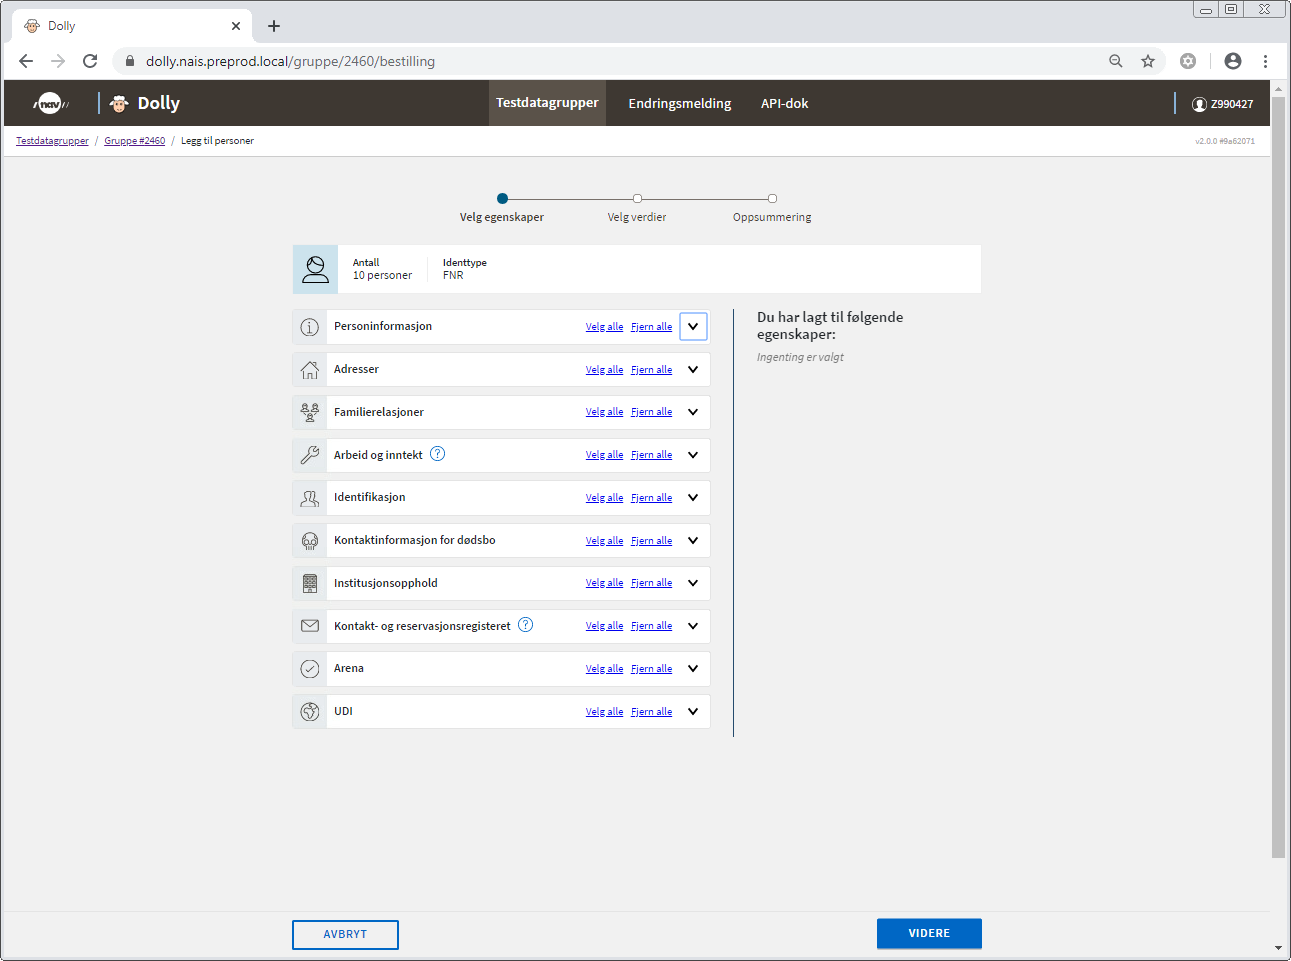This screenshot has width=1291, height=961.
Task: Click the Velg verdier step marker
Action: (637, 198)
